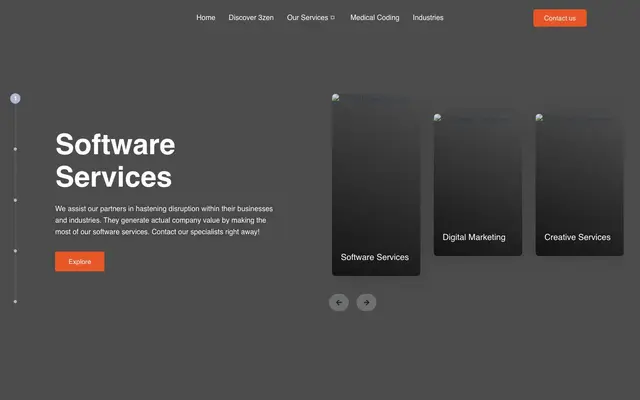Select the Software Services card
Viewport: 640px width, 400px height.
point(376,185)
